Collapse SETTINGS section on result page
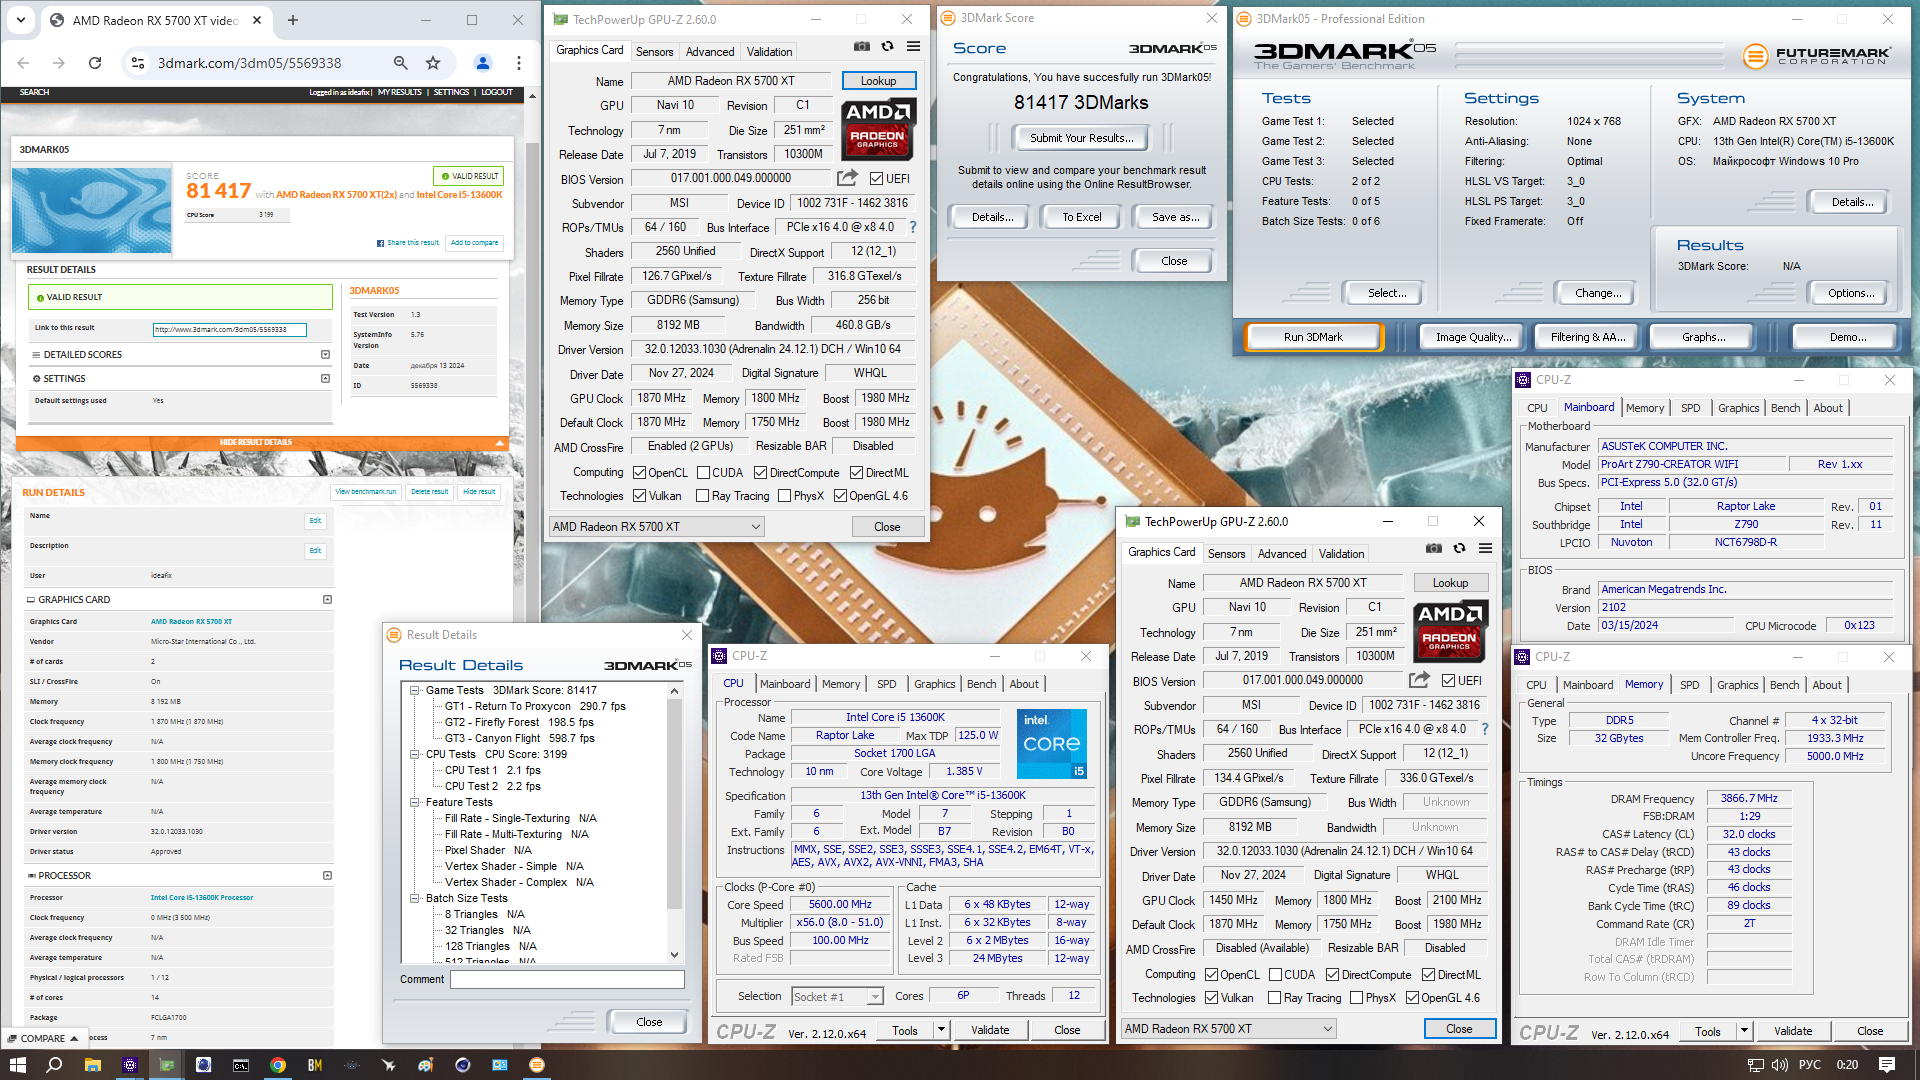The height and width of the screenshot is (1080, 1920). (325, 379)
